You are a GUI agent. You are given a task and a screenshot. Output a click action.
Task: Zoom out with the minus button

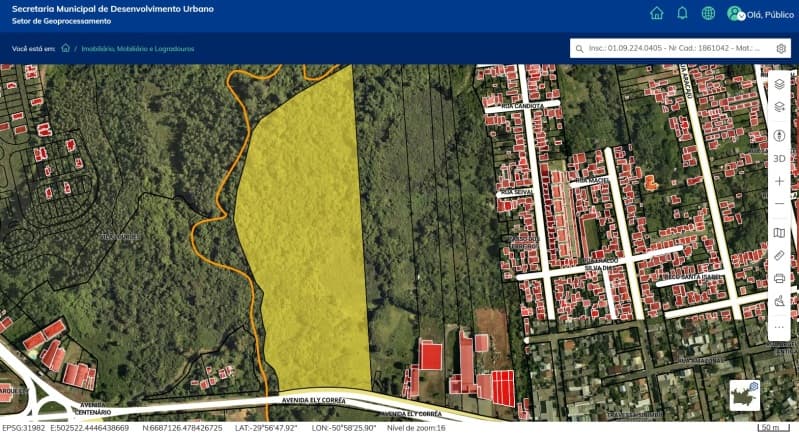(779, 204)
